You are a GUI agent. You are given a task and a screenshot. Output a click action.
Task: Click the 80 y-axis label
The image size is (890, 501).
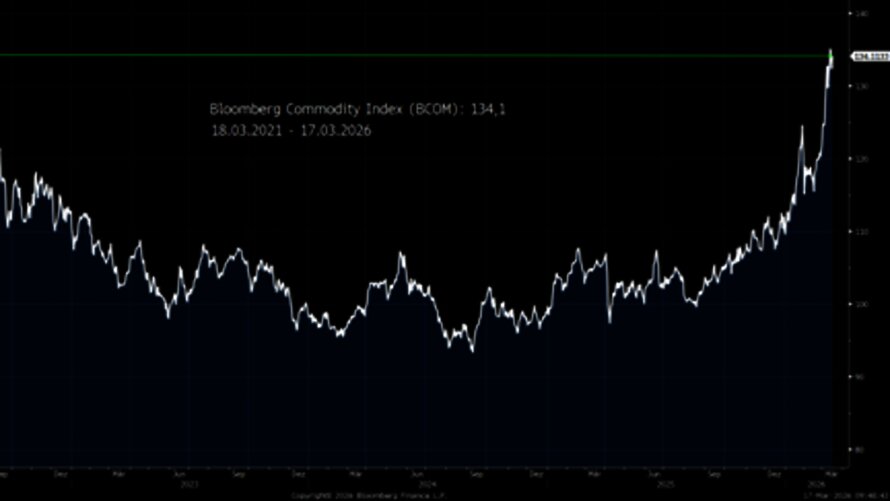(859, 450)
